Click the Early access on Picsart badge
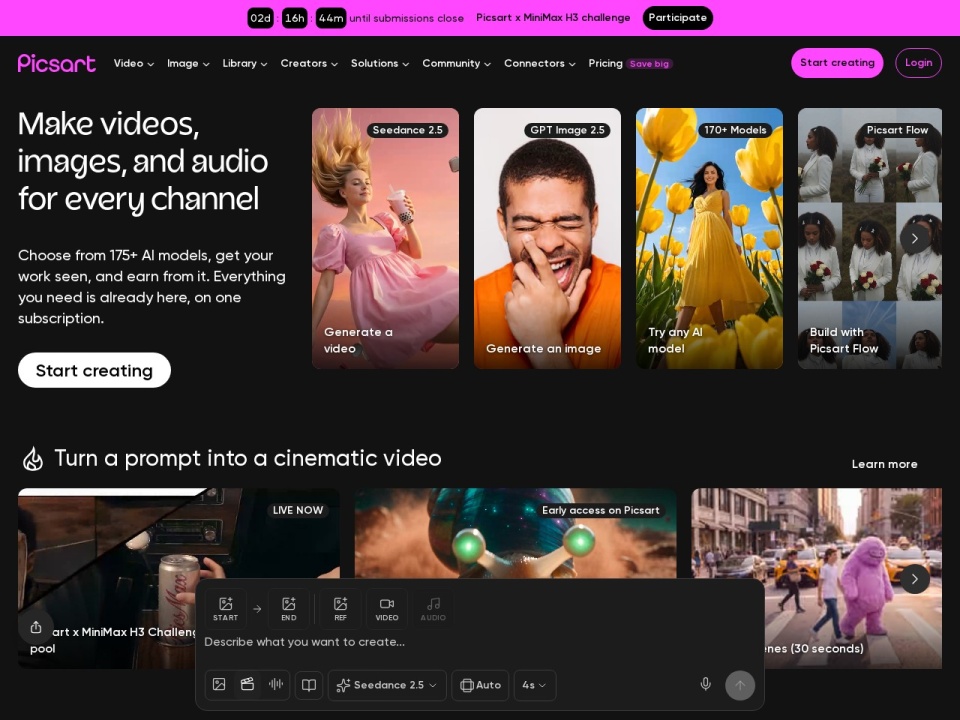This screenshot has height=720, width=960. (601, 510)
